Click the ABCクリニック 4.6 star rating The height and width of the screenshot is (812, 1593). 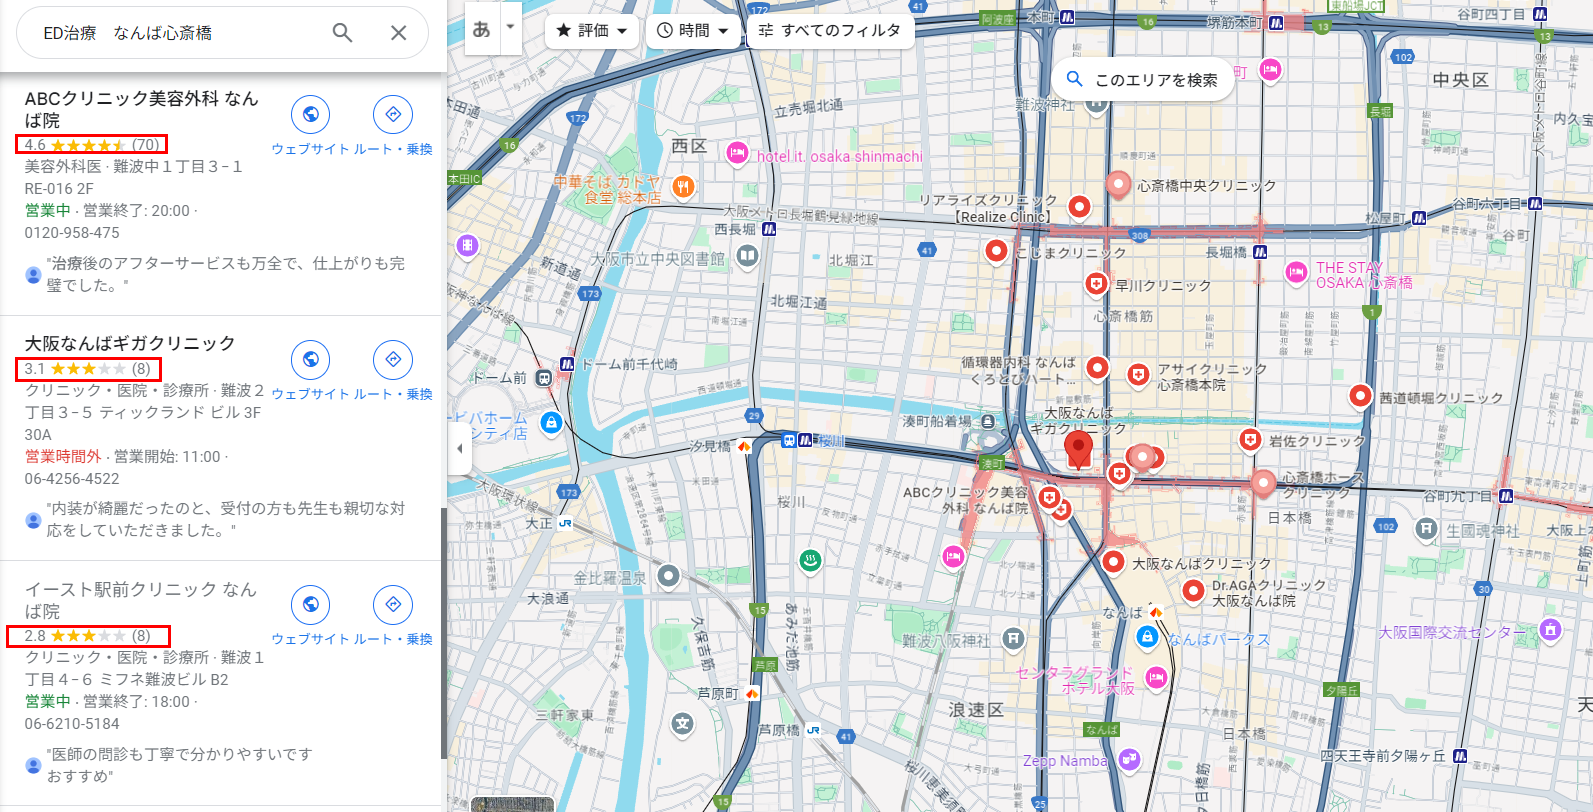(92, 145)
